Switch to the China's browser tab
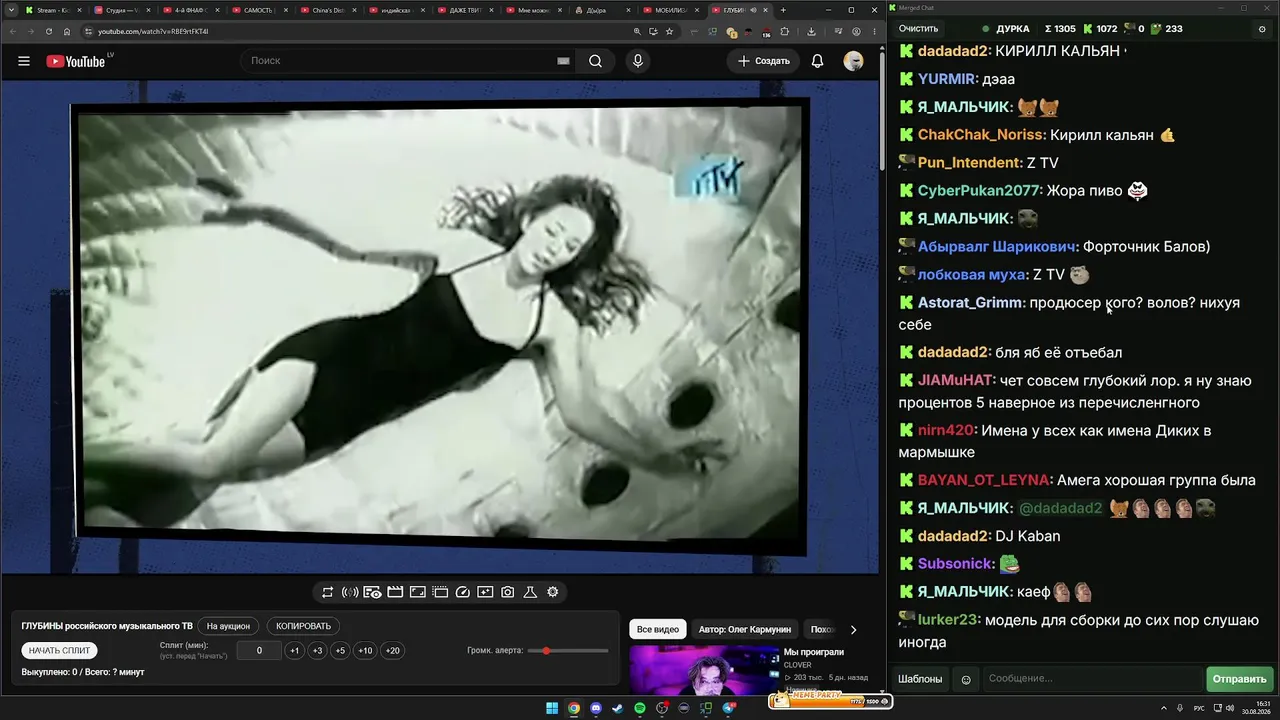1280x720 pixels. click(x=326, y=10)
